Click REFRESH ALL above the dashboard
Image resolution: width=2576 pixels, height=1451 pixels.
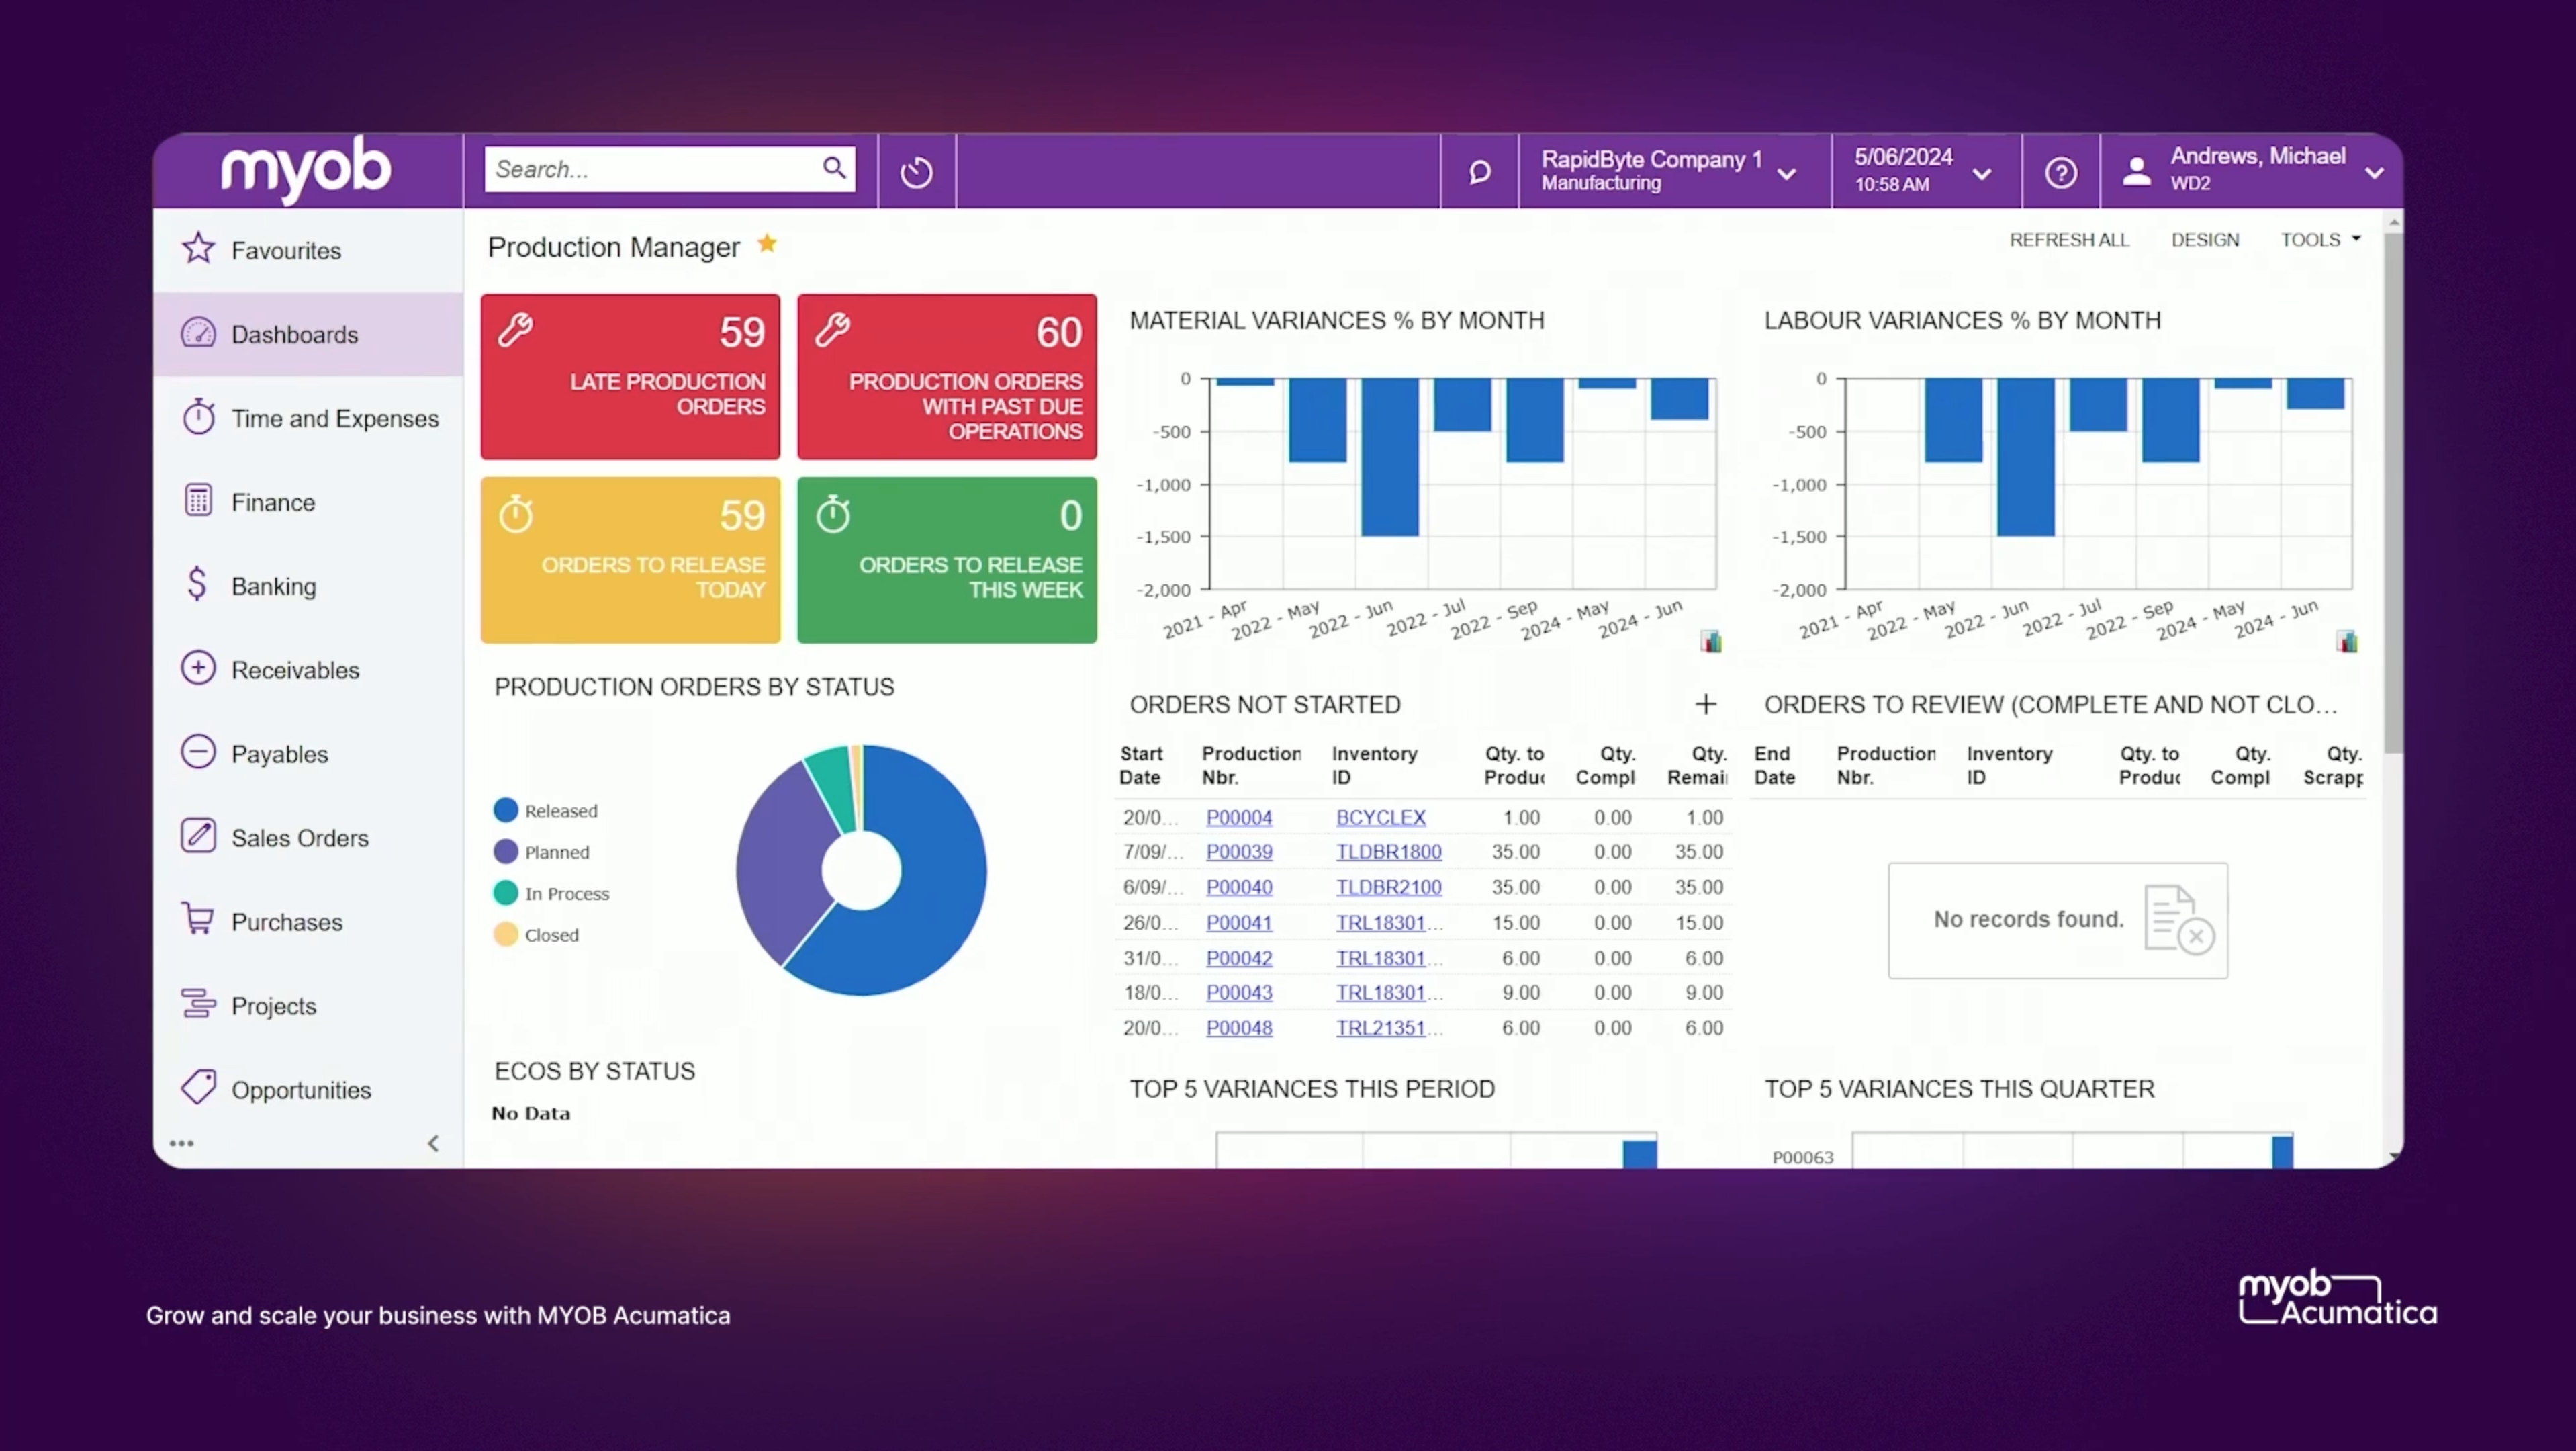tap(2069, 239)
